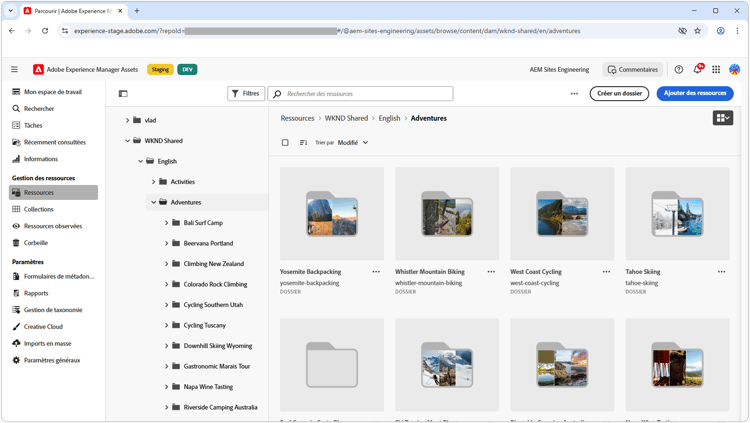Screen dimensions: 750x423
Task: Select Gastronomic Marais Tour in the tree
Action: coord(217,367)
